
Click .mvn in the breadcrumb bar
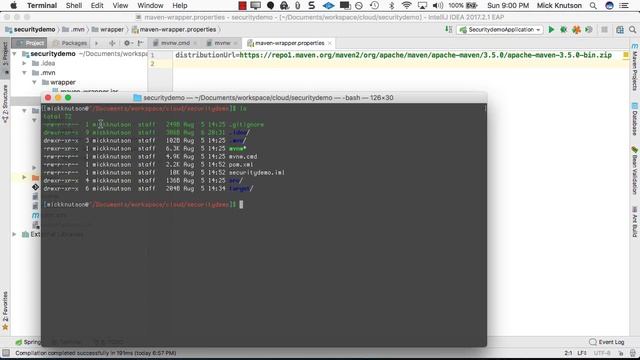click(73, 29)
